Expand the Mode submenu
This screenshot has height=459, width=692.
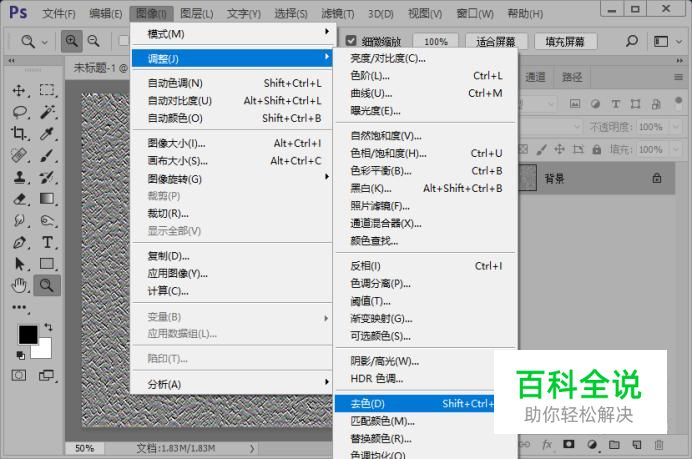(232, 34)
